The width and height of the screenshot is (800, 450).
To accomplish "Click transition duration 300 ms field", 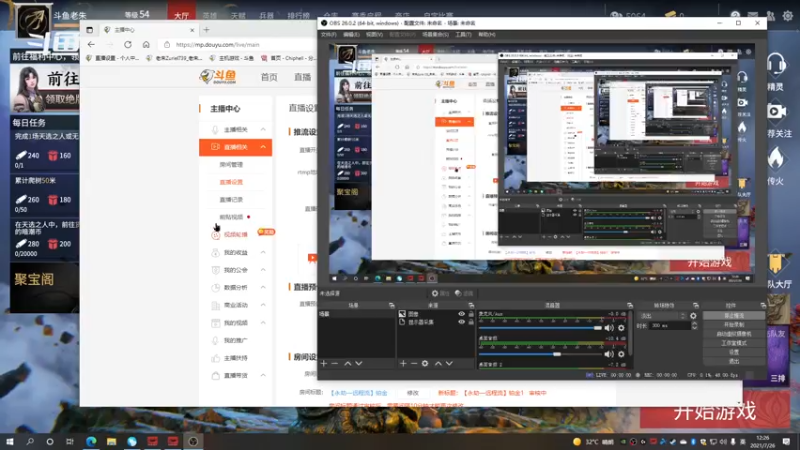I will 669,326.
